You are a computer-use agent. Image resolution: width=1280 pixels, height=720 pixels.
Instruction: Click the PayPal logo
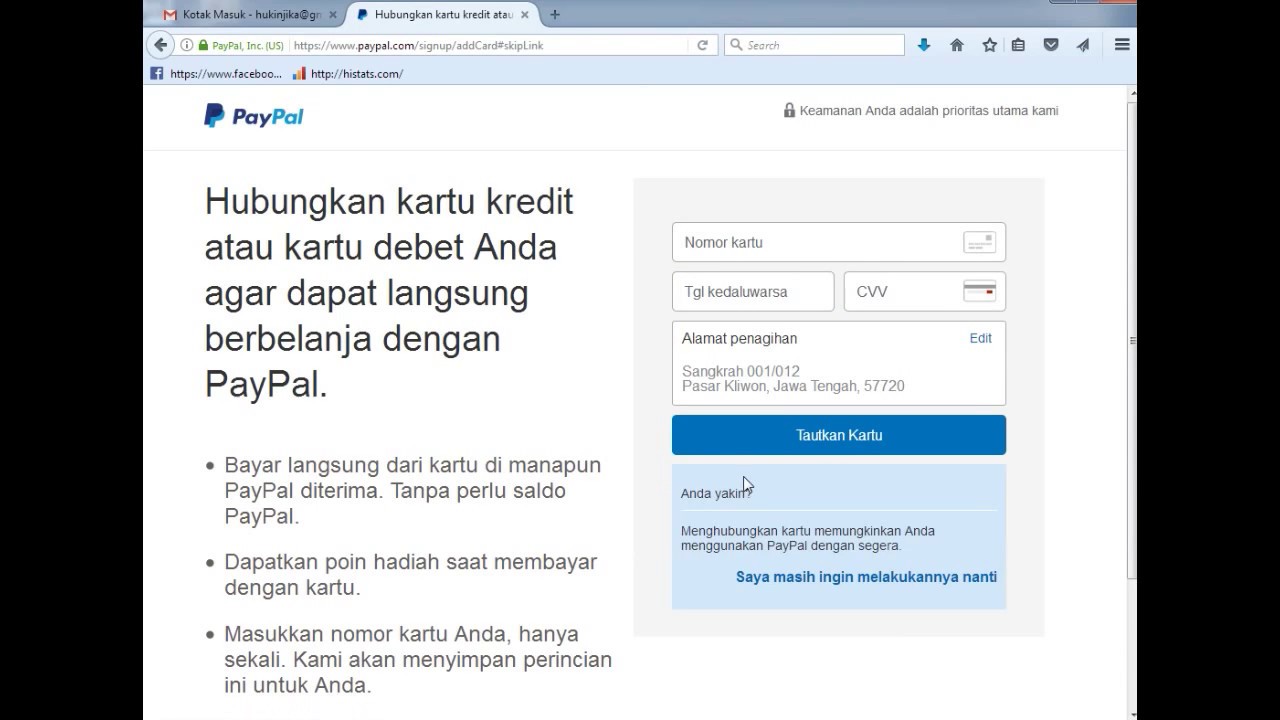tap(254, 116)
